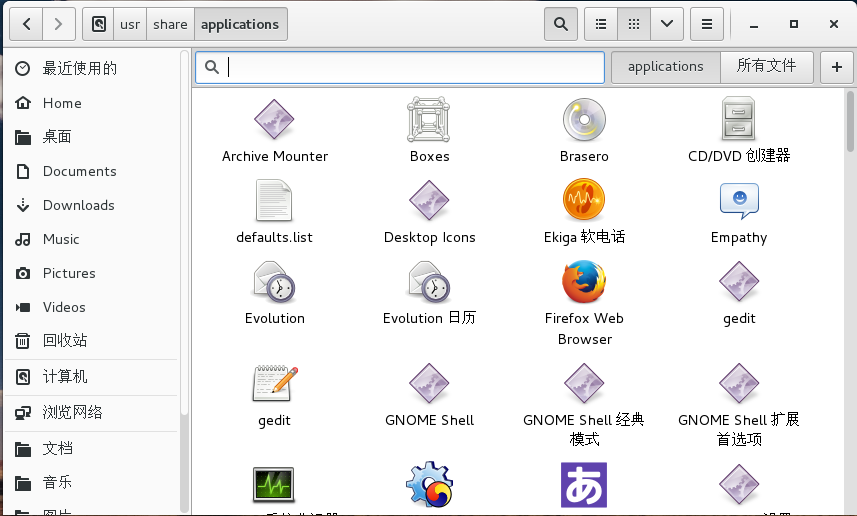857x516 pixels.
Task: Open the Archive Mounter launcher
Action: pyautogui.click(x=274, y=119)
